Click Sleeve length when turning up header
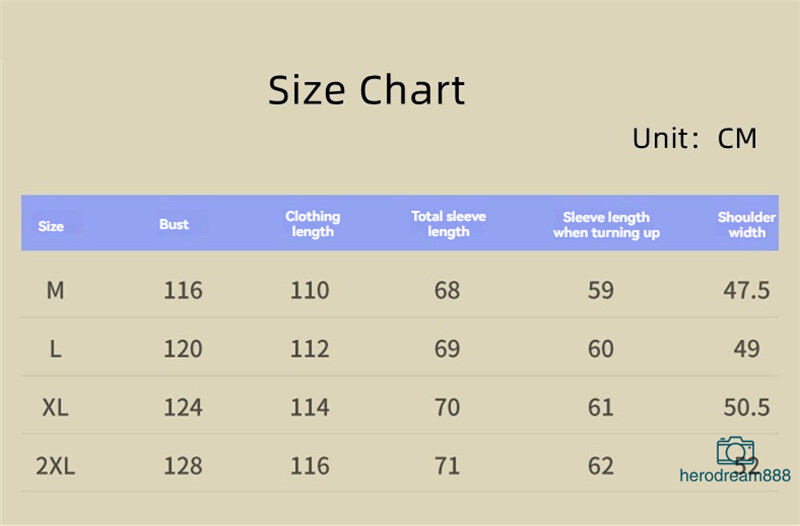The image size is (800, 526). (606, 224)
